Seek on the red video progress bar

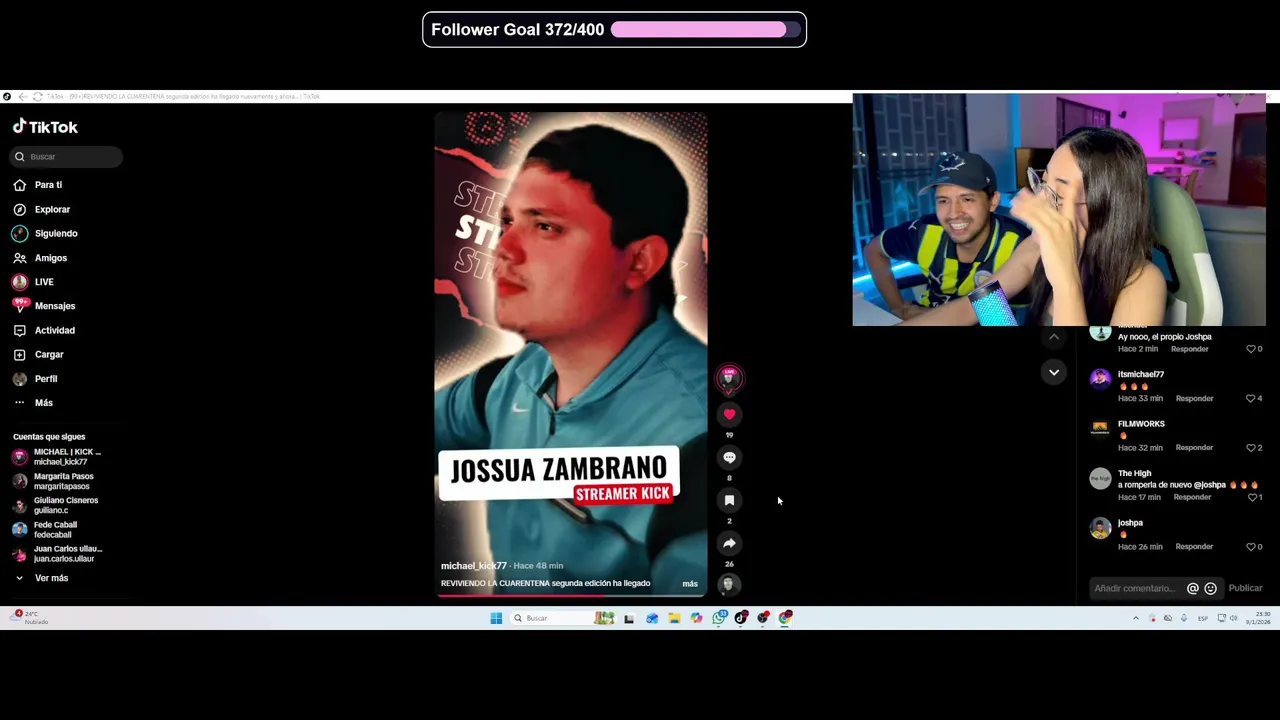pyautogui.click(x=571, y=595)
